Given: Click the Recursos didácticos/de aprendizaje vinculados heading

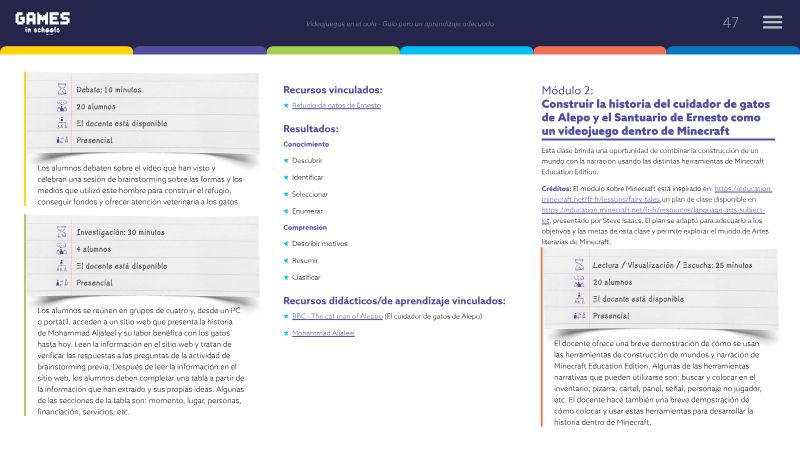Looking at the screenshot, I should coord(394,301).
